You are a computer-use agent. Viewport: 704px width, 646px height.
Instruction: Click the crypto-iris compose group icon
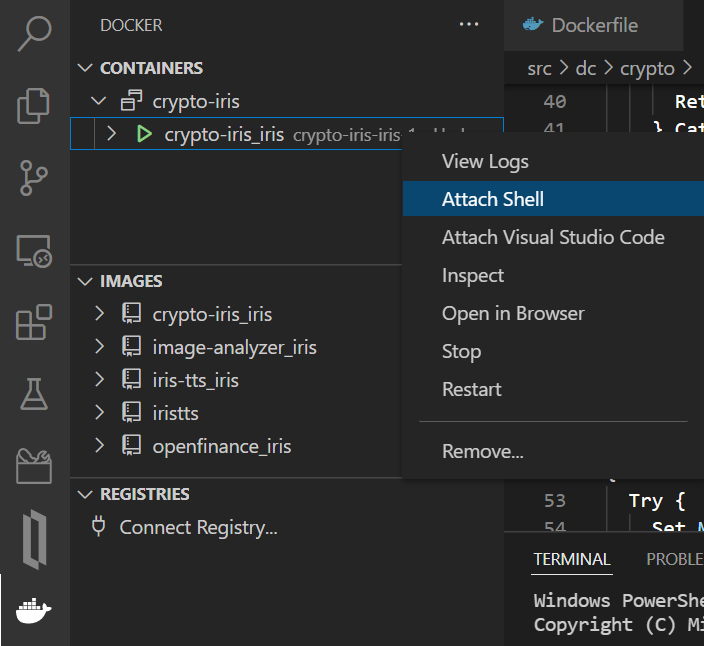click(x=132, y=101)
